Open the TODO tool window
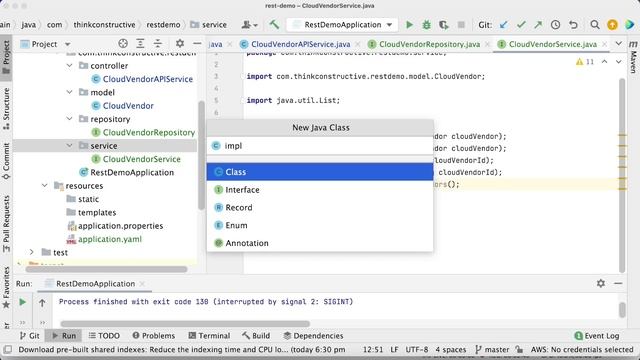This screenshot has height=360, width=640. pyautogui.click(x=104, y=336)
